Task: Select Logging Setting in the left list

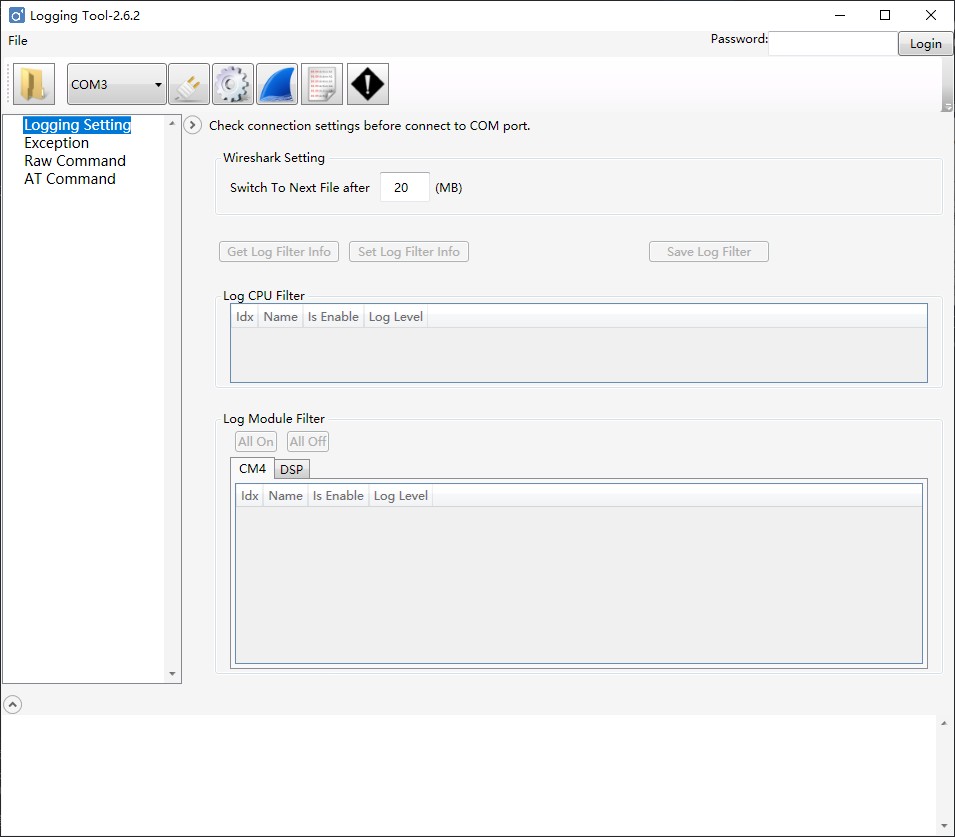Action: click(77, 125)
